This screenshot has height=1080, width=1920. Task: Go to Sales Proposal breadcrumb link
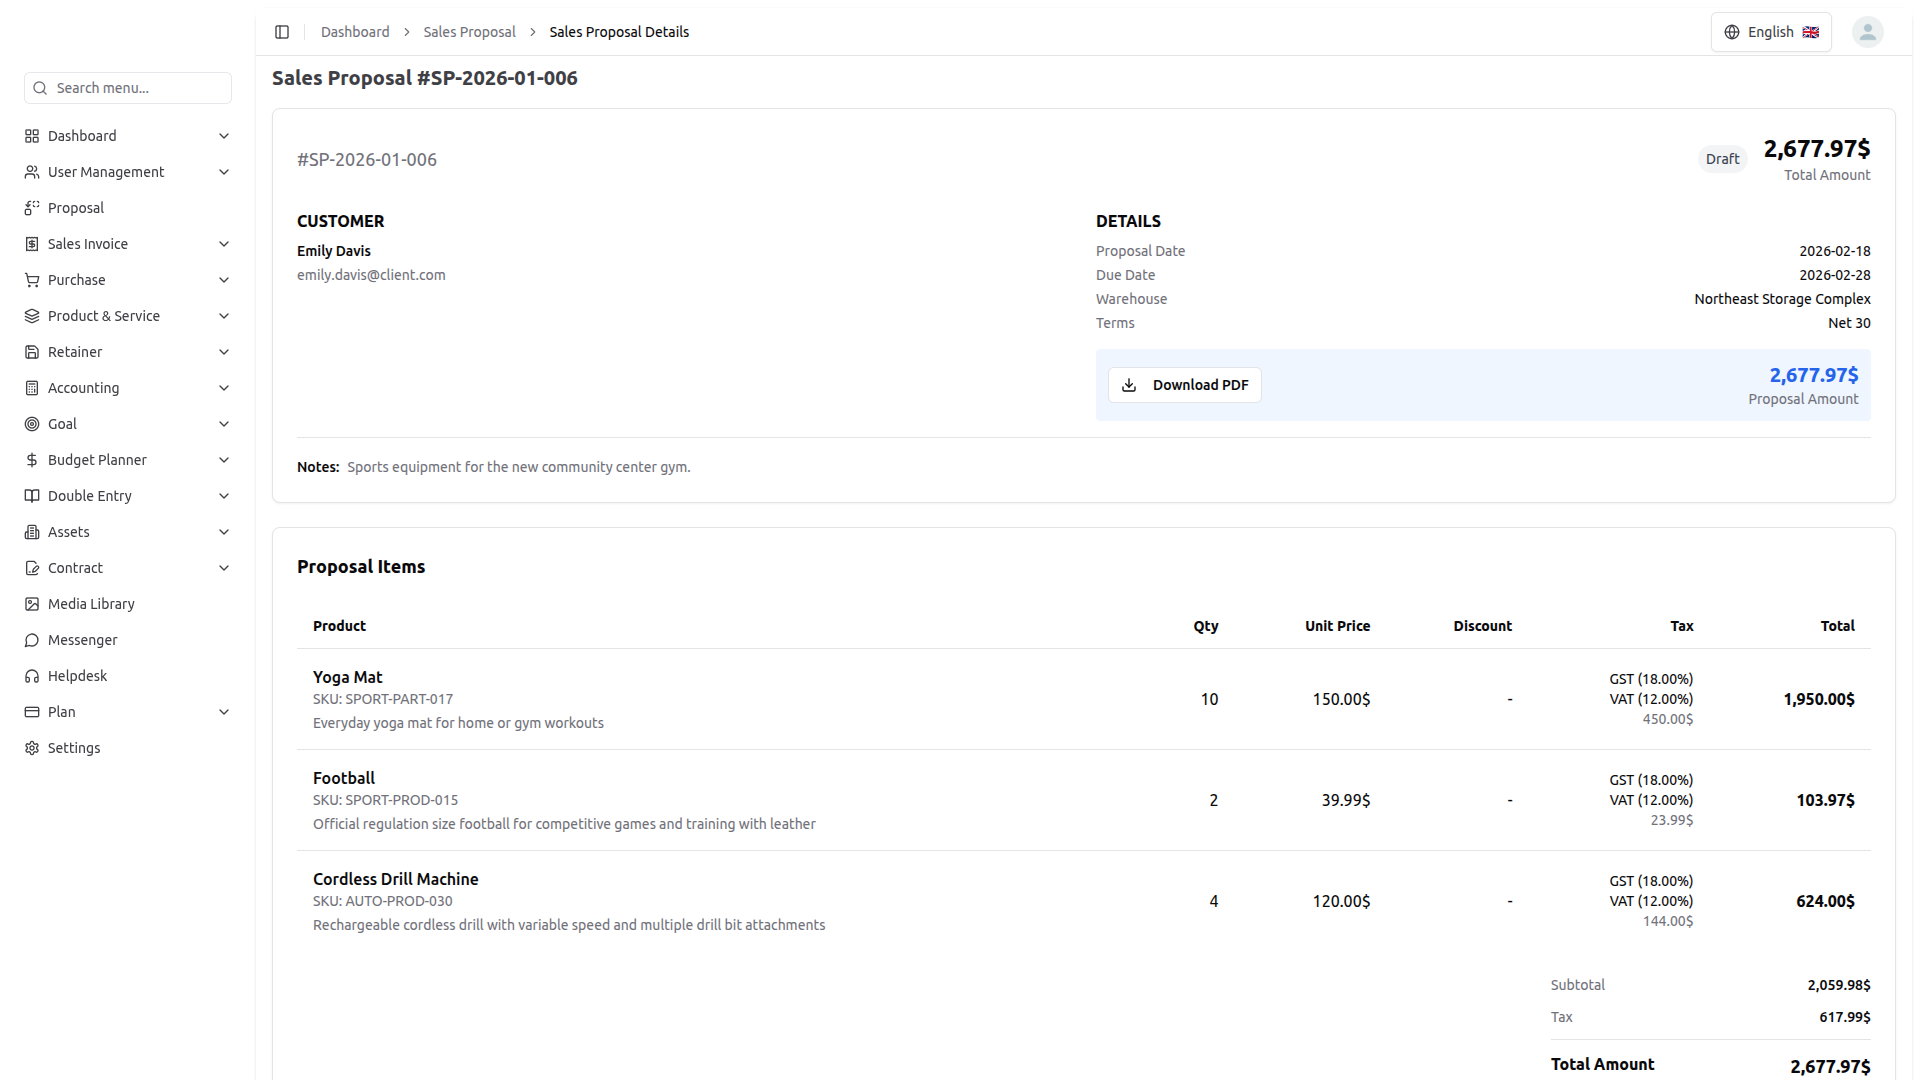pyautogui.click(x=469, y=32)
